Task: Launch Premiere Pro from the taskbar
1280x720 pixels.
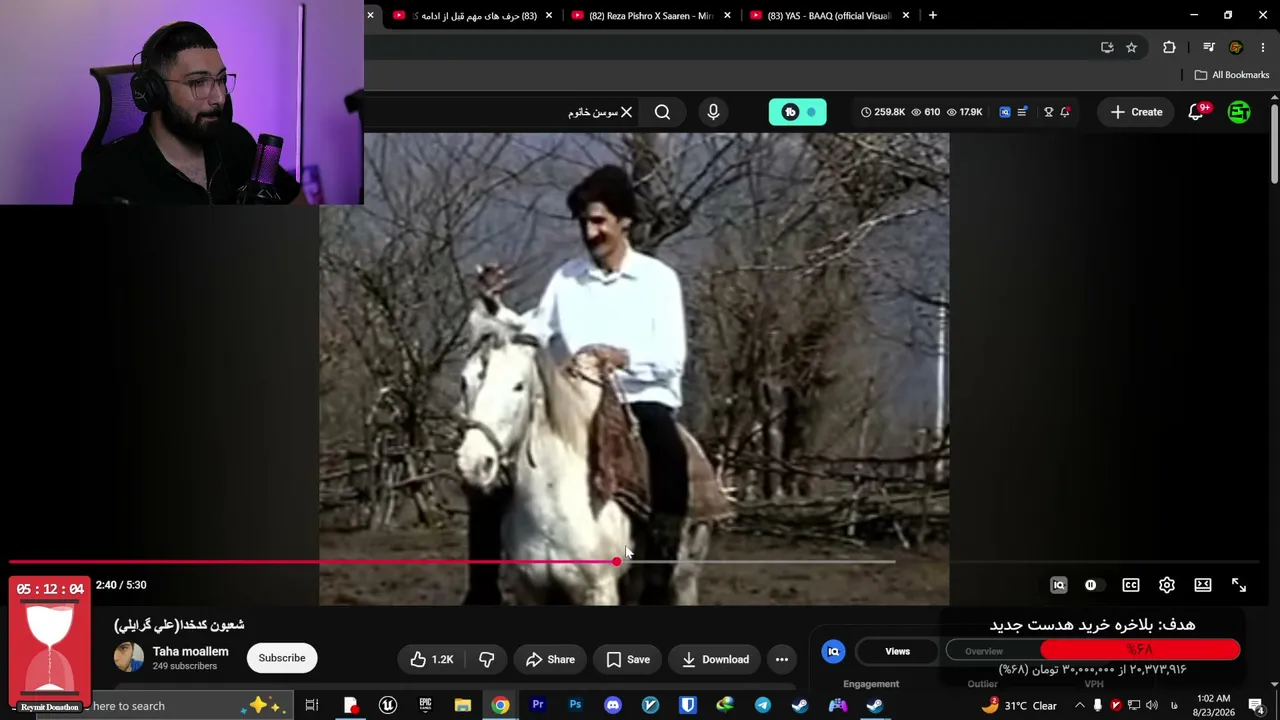Action: [x=538, y=706]
